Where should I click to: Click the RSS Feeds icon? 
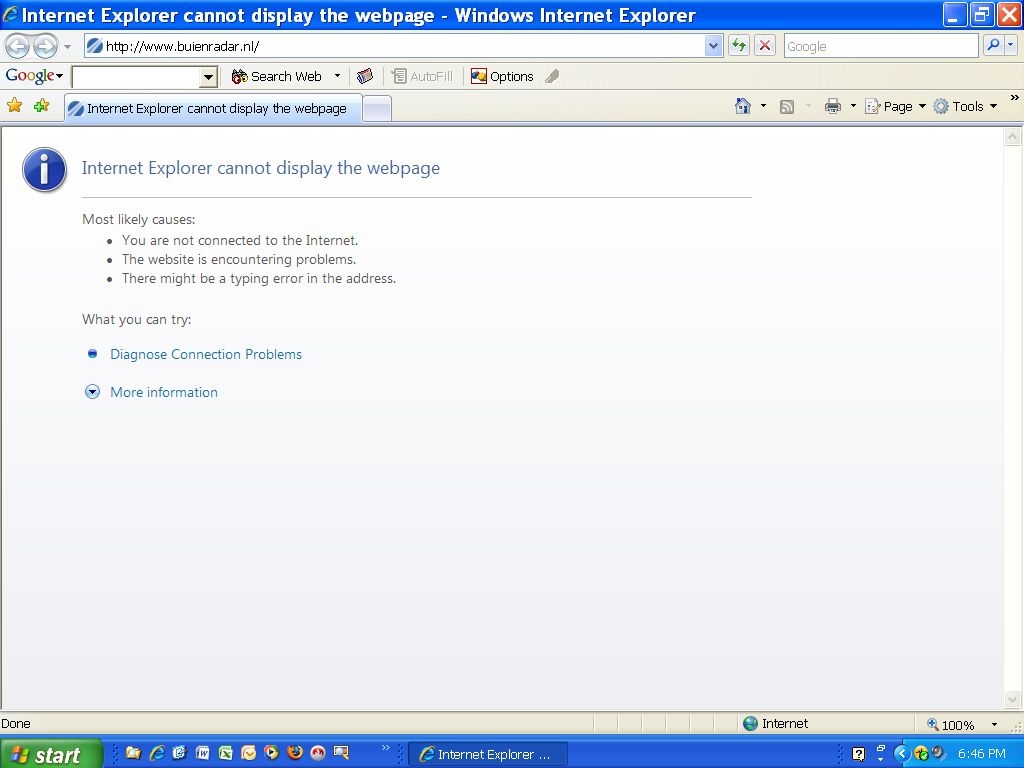787,106
